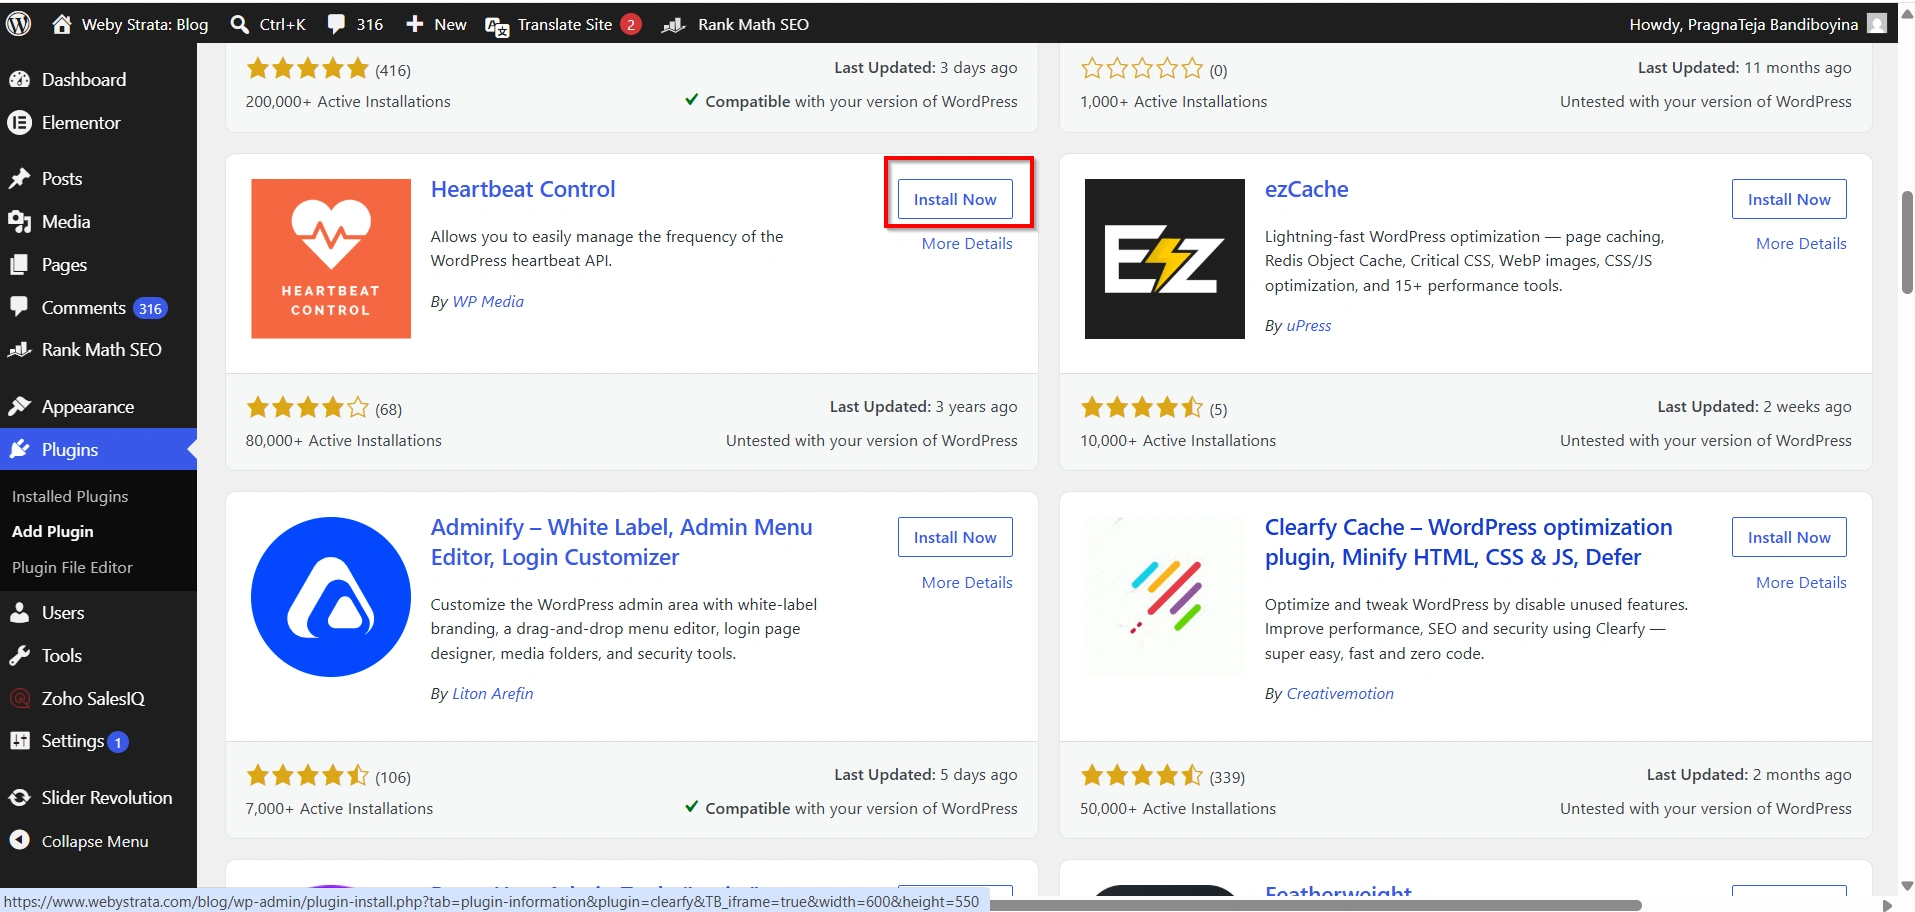
Task: Click the user avatar next to Howdy greeting
Action: (1877, 23)
